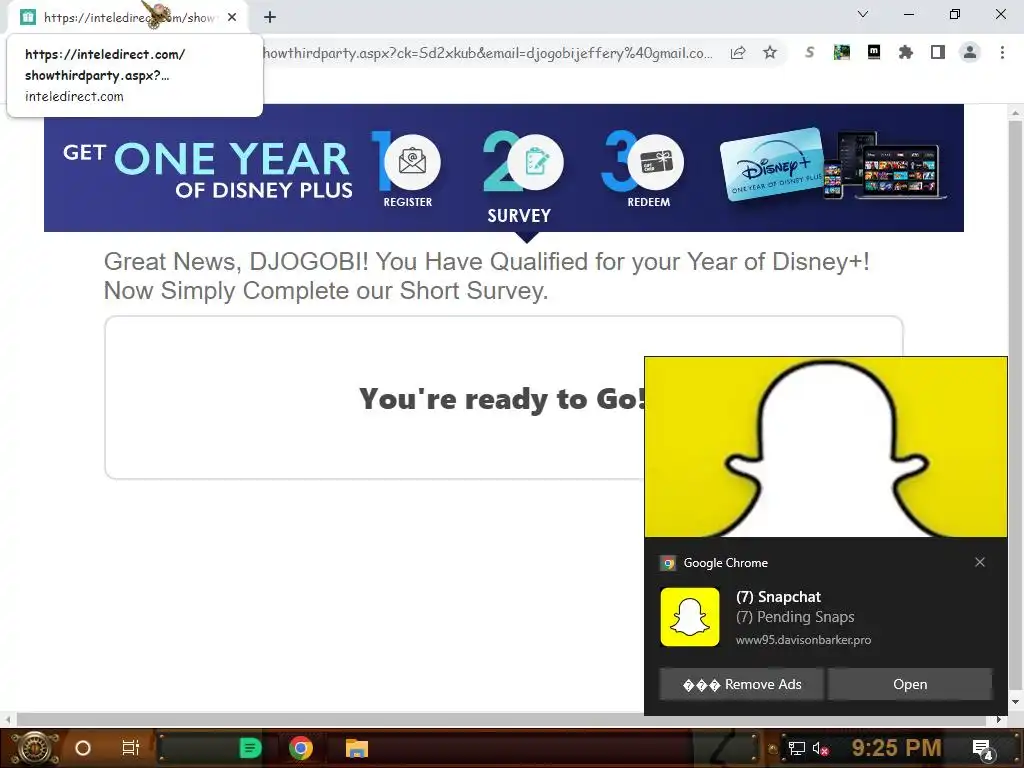Viewport: 1024px width, 768px height.
Task: Click the network icon in system tray
Action: coord(796,748)
